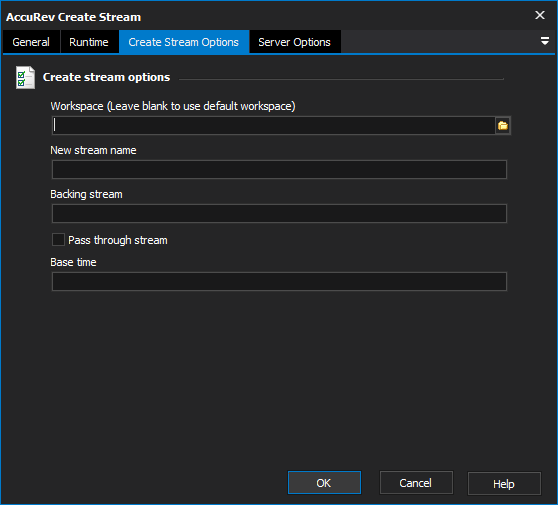
Task: Click the Backing stream text field
Action: 279,214
